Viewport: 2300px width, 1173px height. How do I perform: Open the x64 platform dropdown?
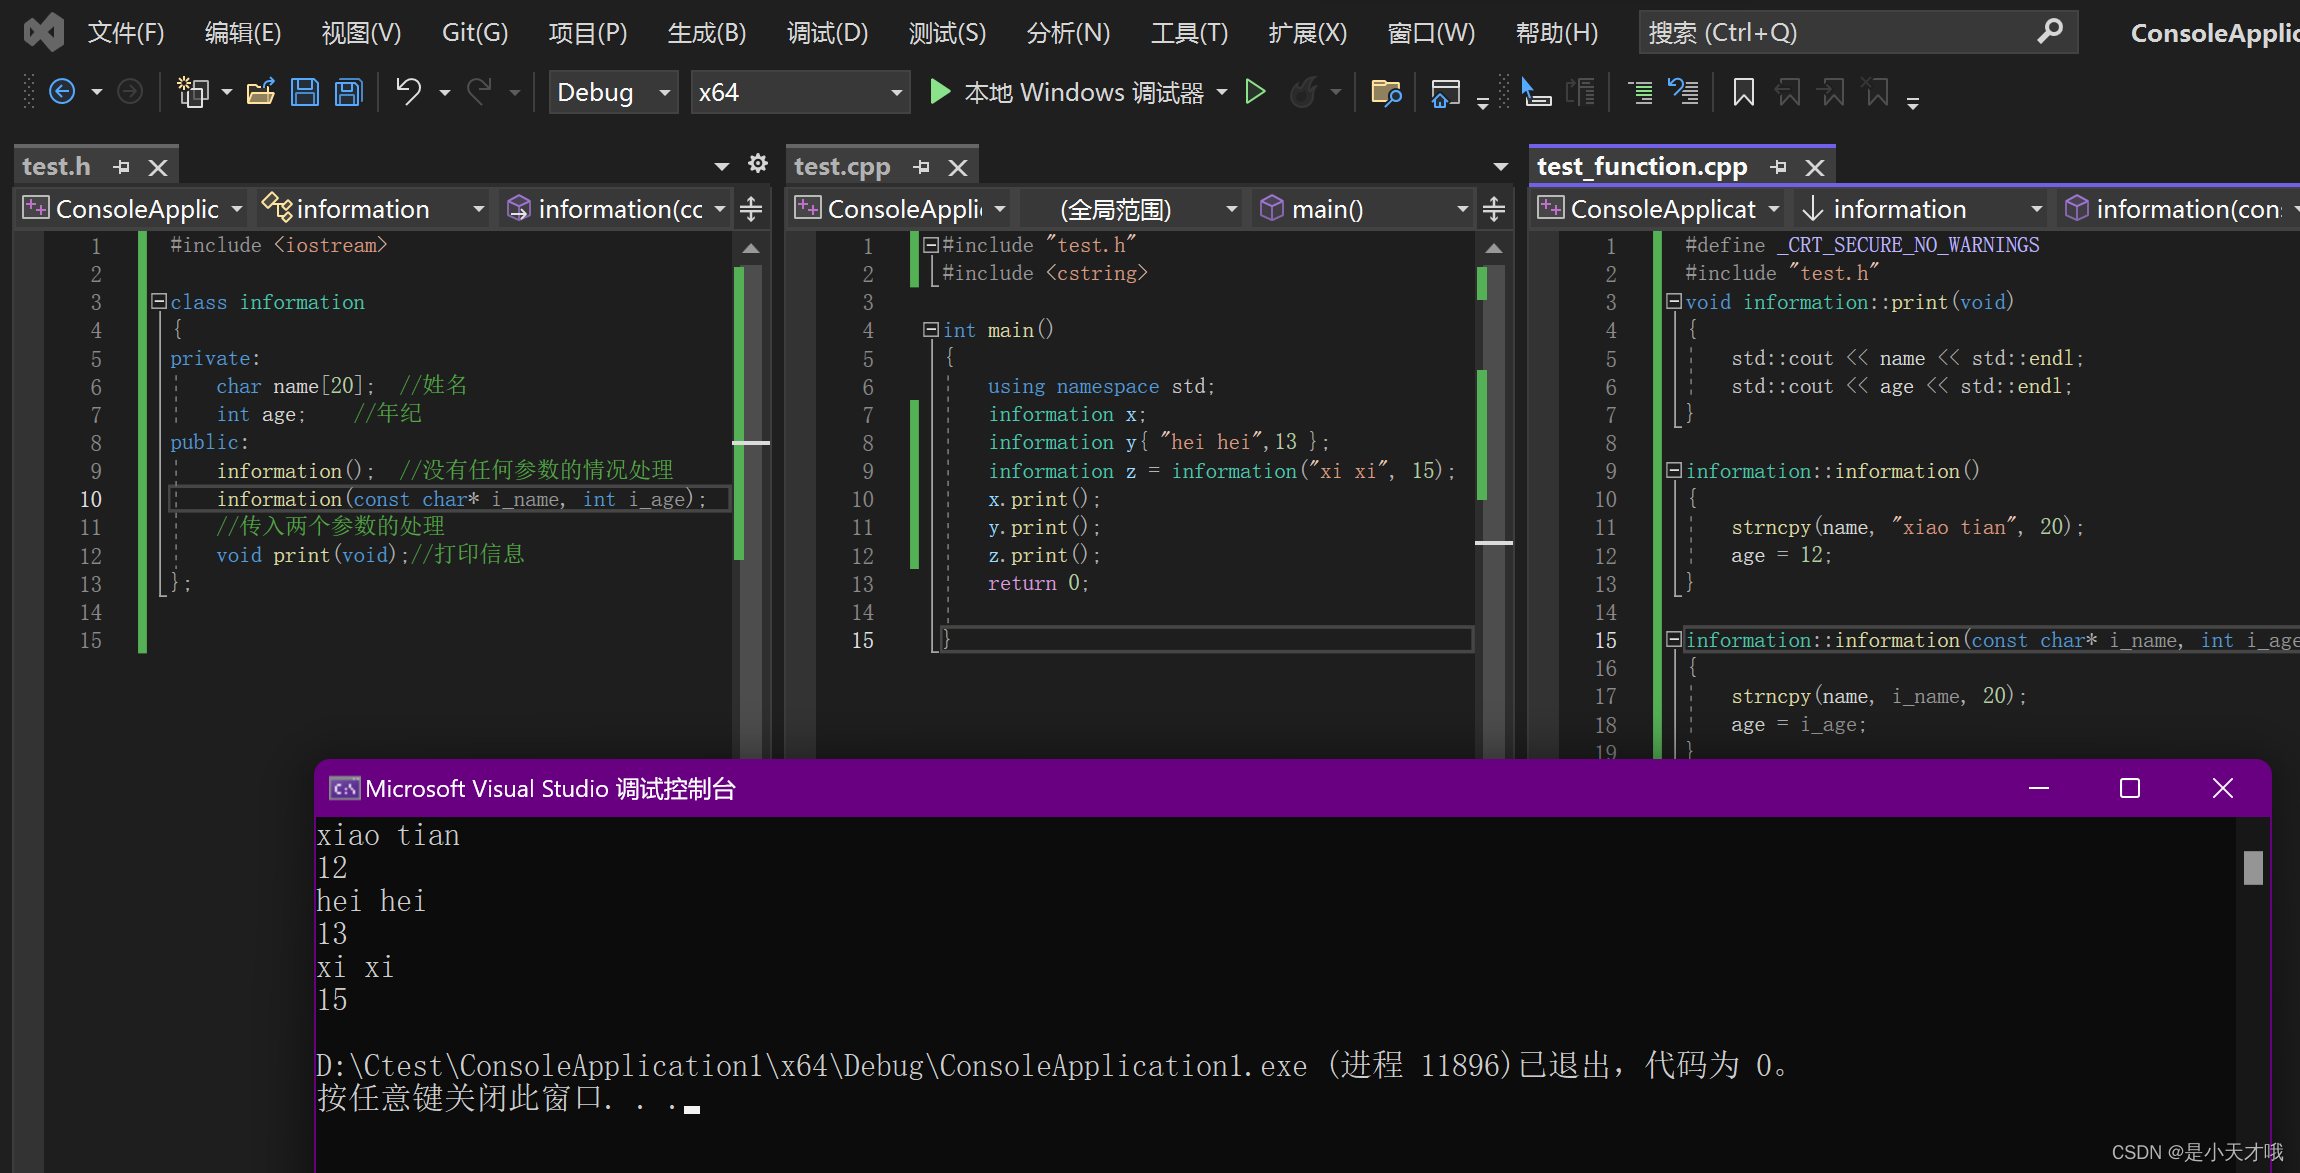pyautogui.click(x=799, y=92)
